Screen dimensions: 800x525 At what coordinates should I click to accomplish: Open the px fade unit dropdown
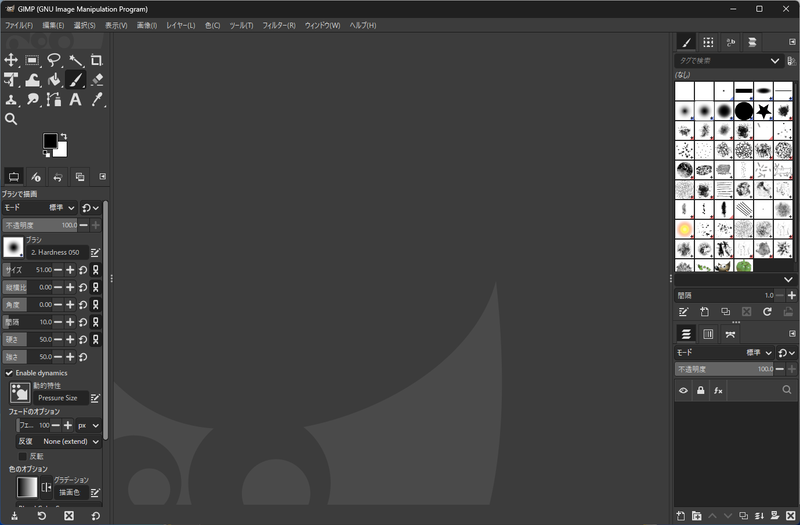point(88,426)
